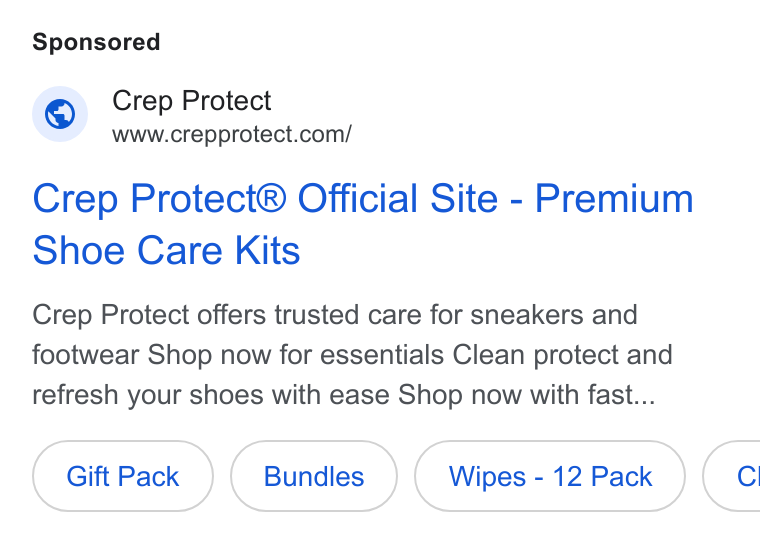
Task: Click the light-blue circle behind the globe
Action: (x=60, y=114)
